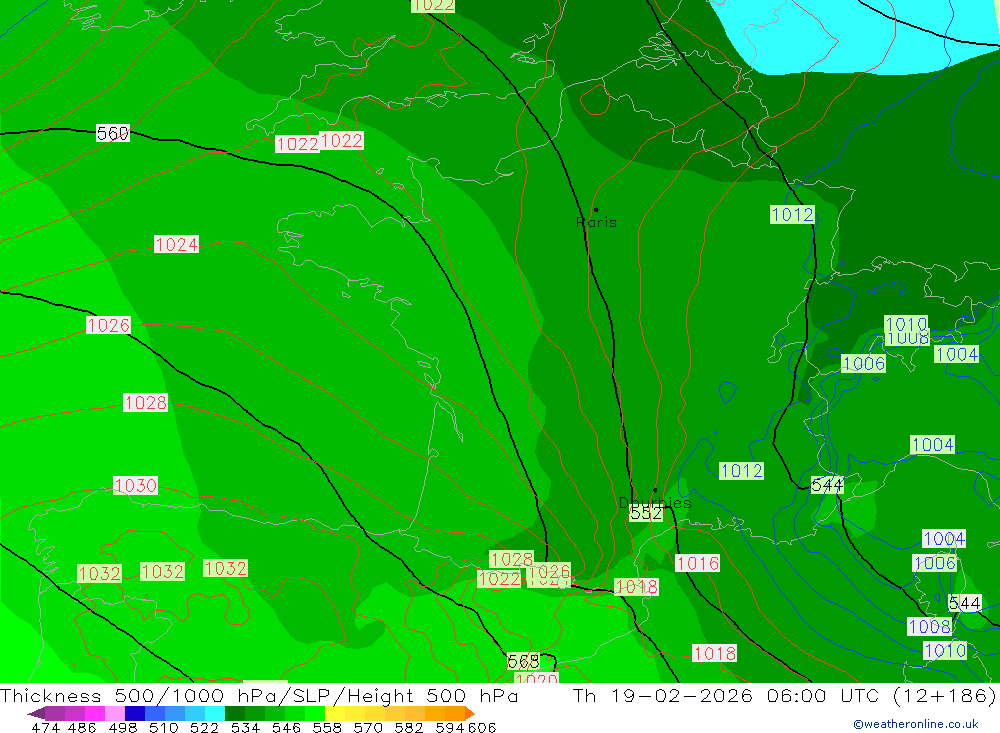Click the map title 'Thickness 500/1000 hPa/SLP/Height 500 hPa'
1000x733 pixels.
259,696
